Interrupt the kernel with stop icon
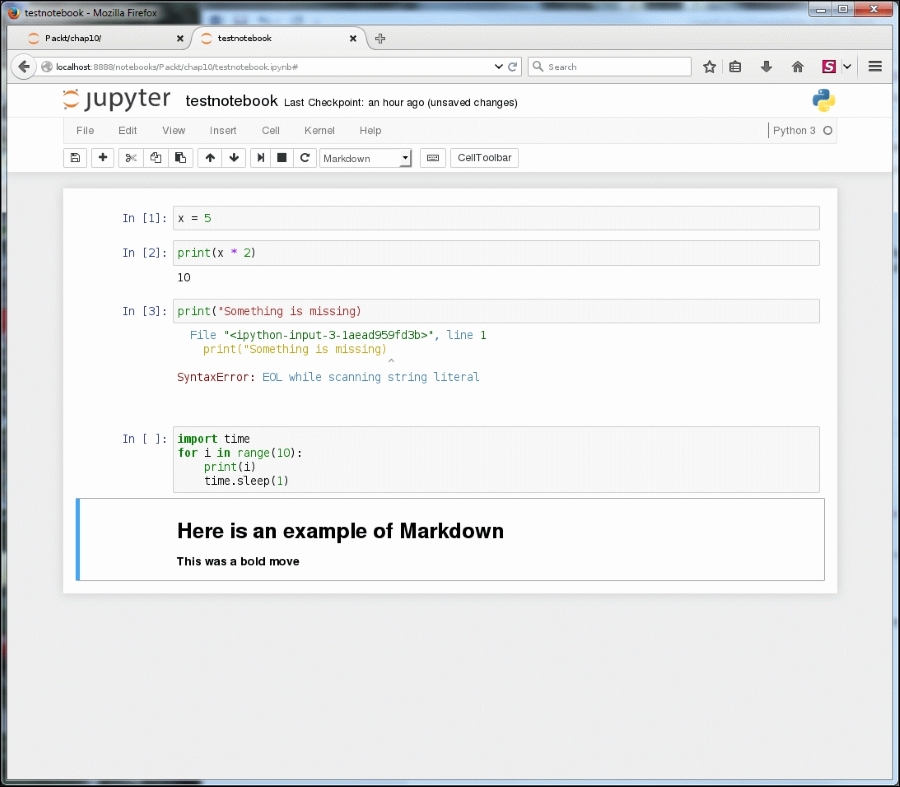 [282, 157]
